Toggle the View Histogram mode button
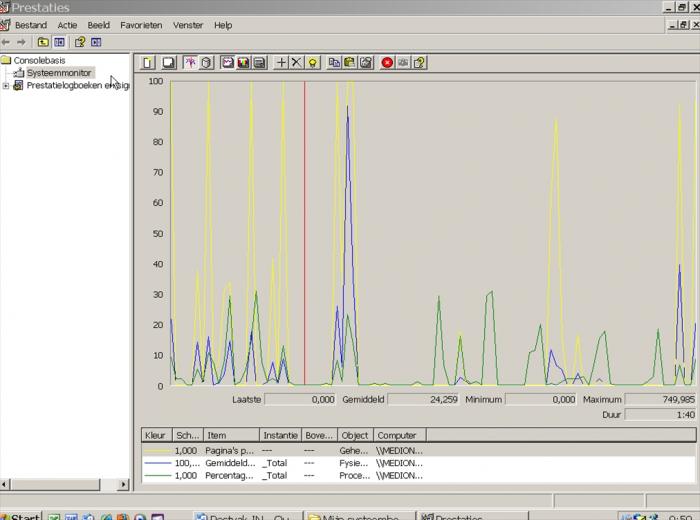The width and height of the screenshot is (700, 520). [x=243, y=62]
